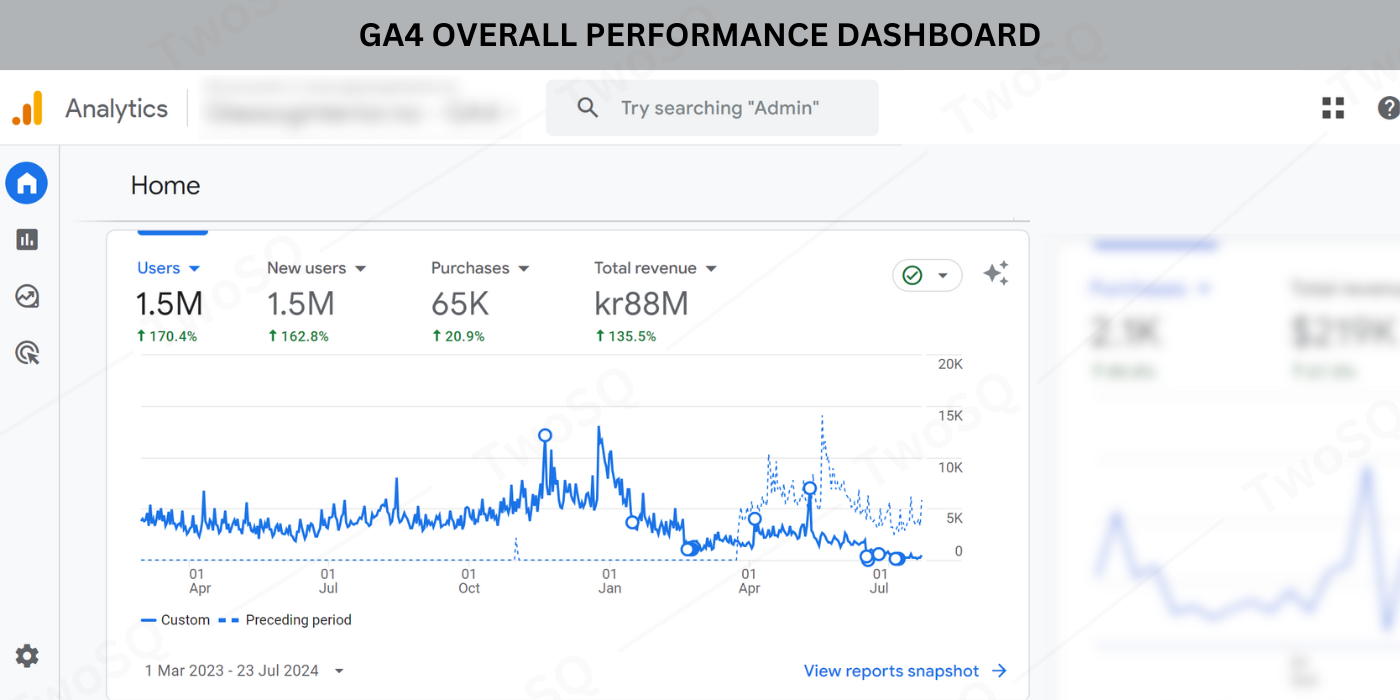Click the Google Analytics logo
Viewport: 1400px width, 700px height.
[x=28, y=108]
